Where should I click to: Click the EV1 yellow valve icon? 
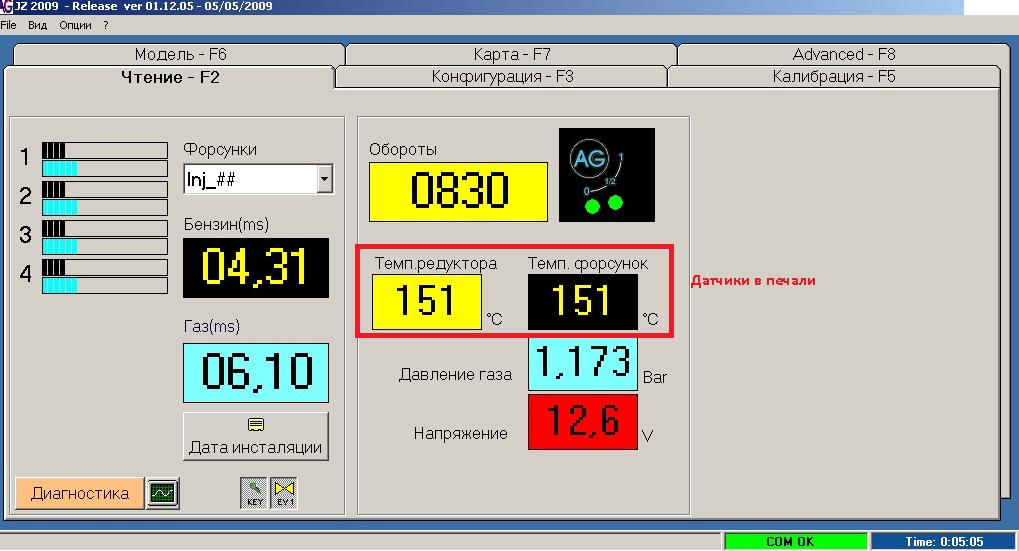(x=284, y=493)
